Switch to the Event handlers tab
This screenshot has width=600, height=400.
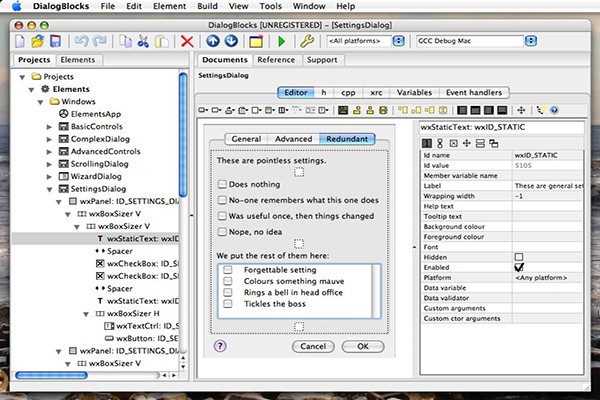[474, 93]
